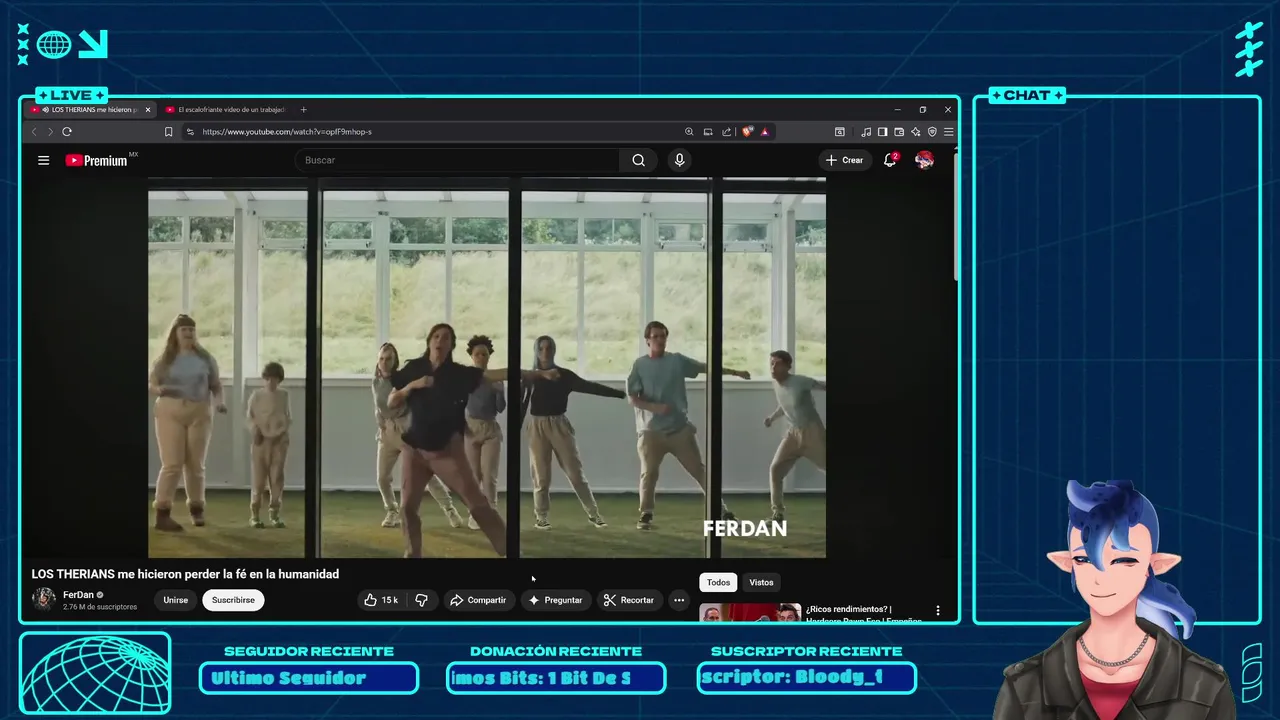Click Recortar clip button
The width and height of the screenshot is (1280, 720).
(x=629, y=600)
